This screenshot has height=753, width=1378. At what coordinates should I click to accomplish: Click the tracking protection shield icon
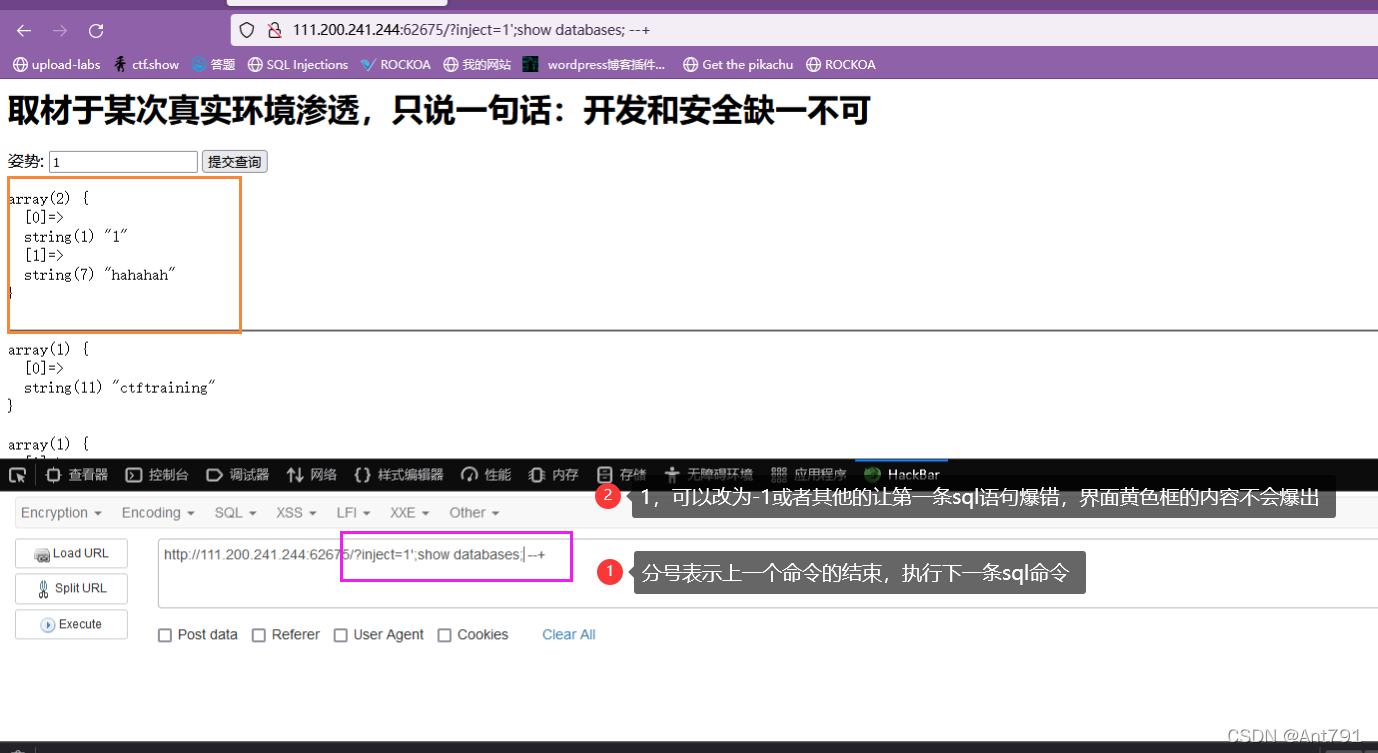coord(247,31)
